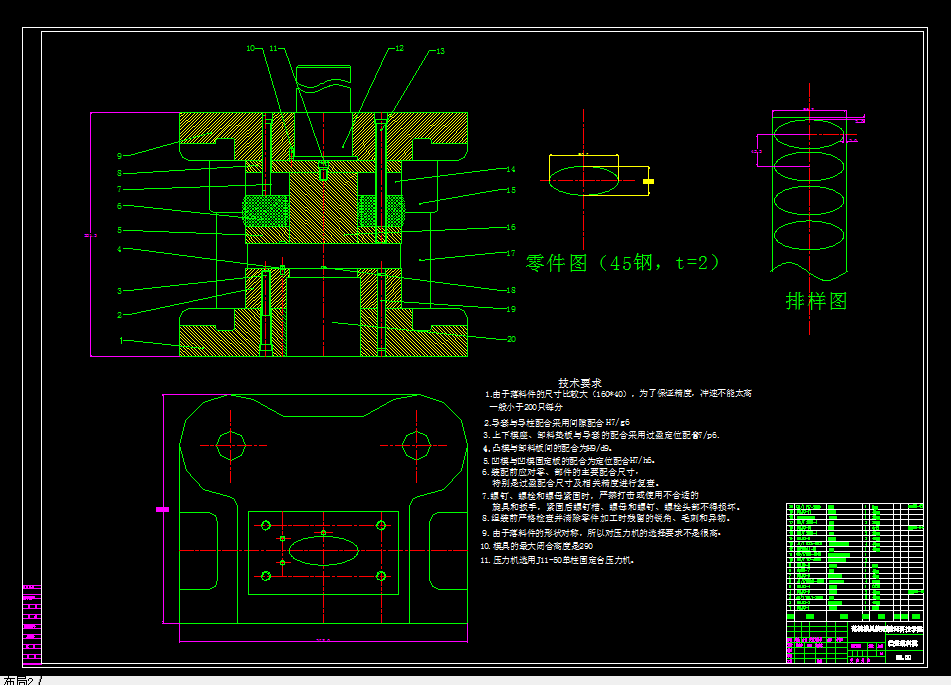This screenshot has width=951, height=685.
Task: Select part callout number 18
Action: coord(511,290)
